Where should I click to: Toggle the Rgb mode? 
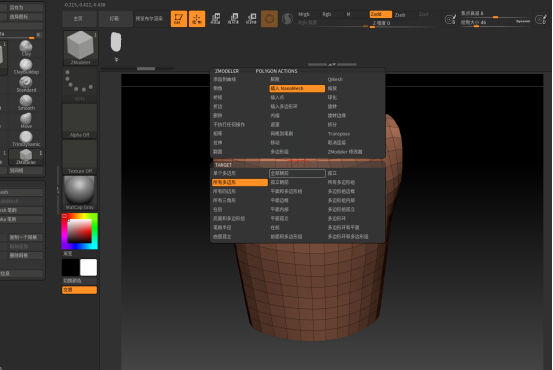pyautogui.click(x=327, y=14)
